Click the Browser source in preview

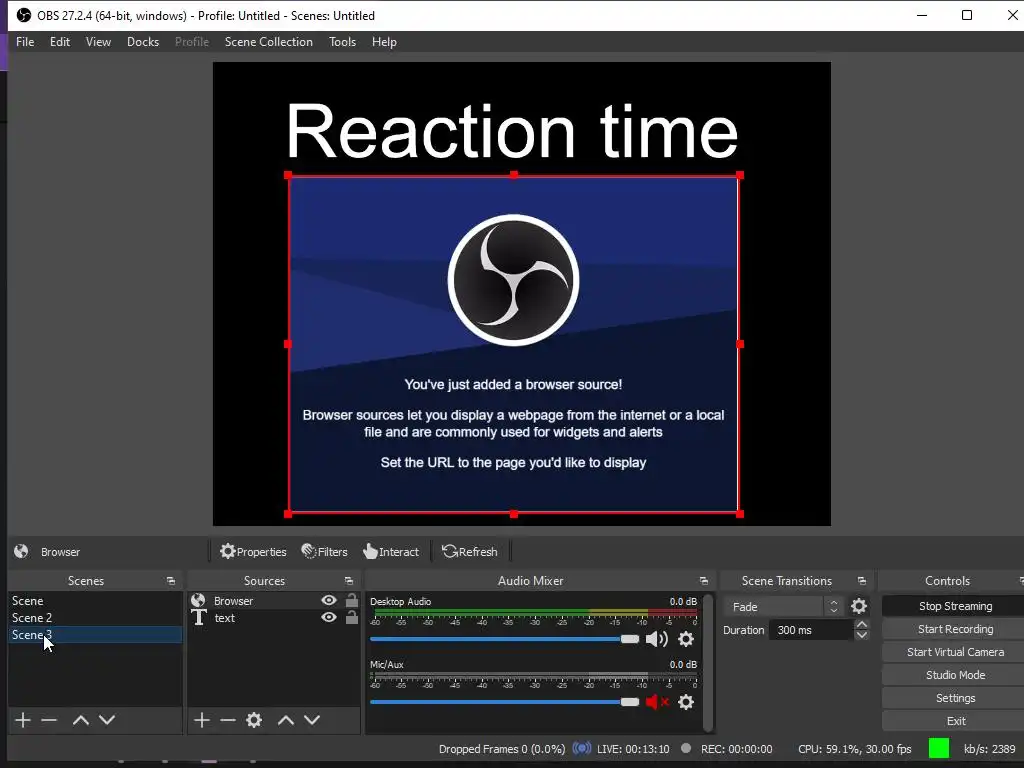coord(514,345)
